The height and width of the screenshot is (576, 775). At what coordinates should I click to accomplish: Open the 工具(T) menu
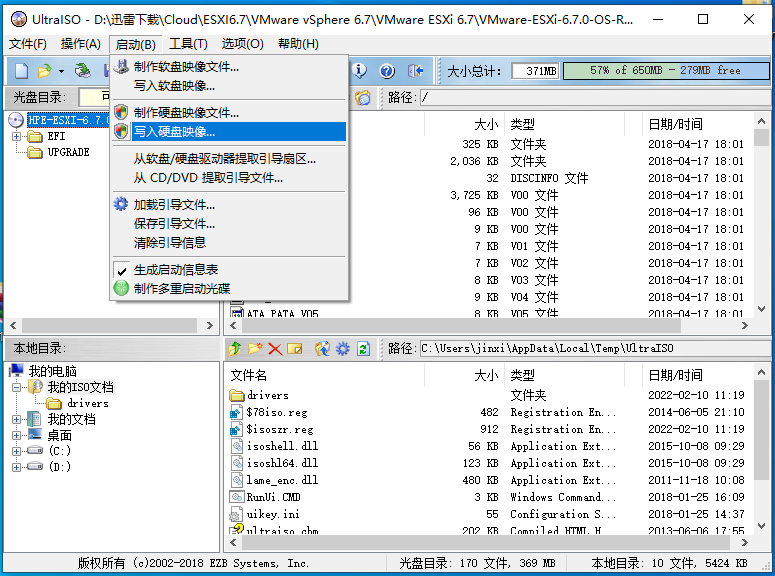coord(188,44)
